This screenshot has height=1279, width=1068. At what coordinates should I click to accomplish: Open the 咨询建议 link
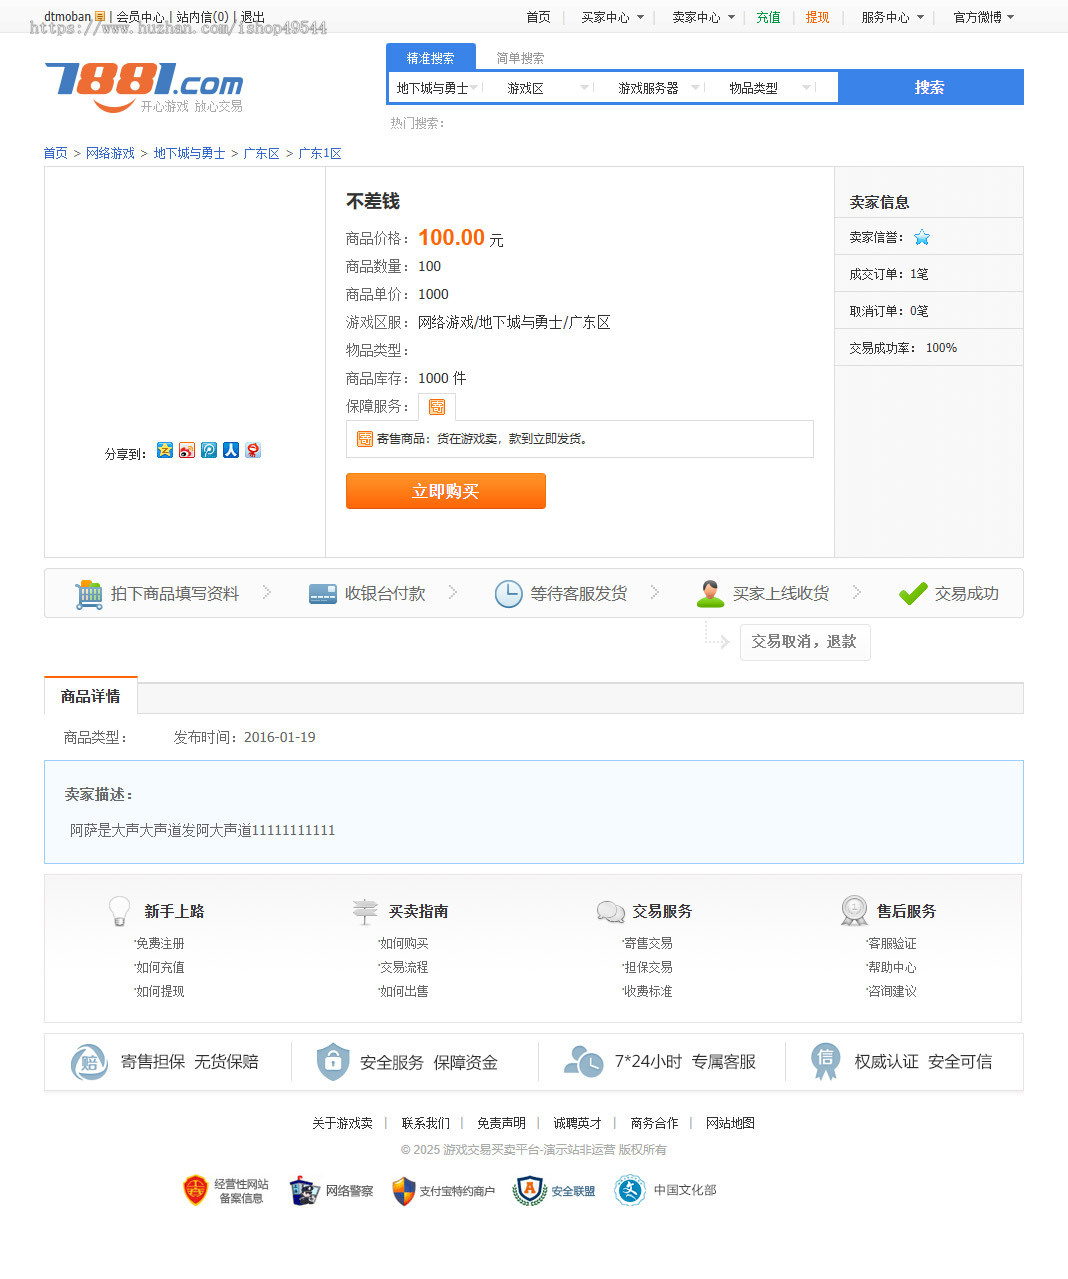pos(892,991)
